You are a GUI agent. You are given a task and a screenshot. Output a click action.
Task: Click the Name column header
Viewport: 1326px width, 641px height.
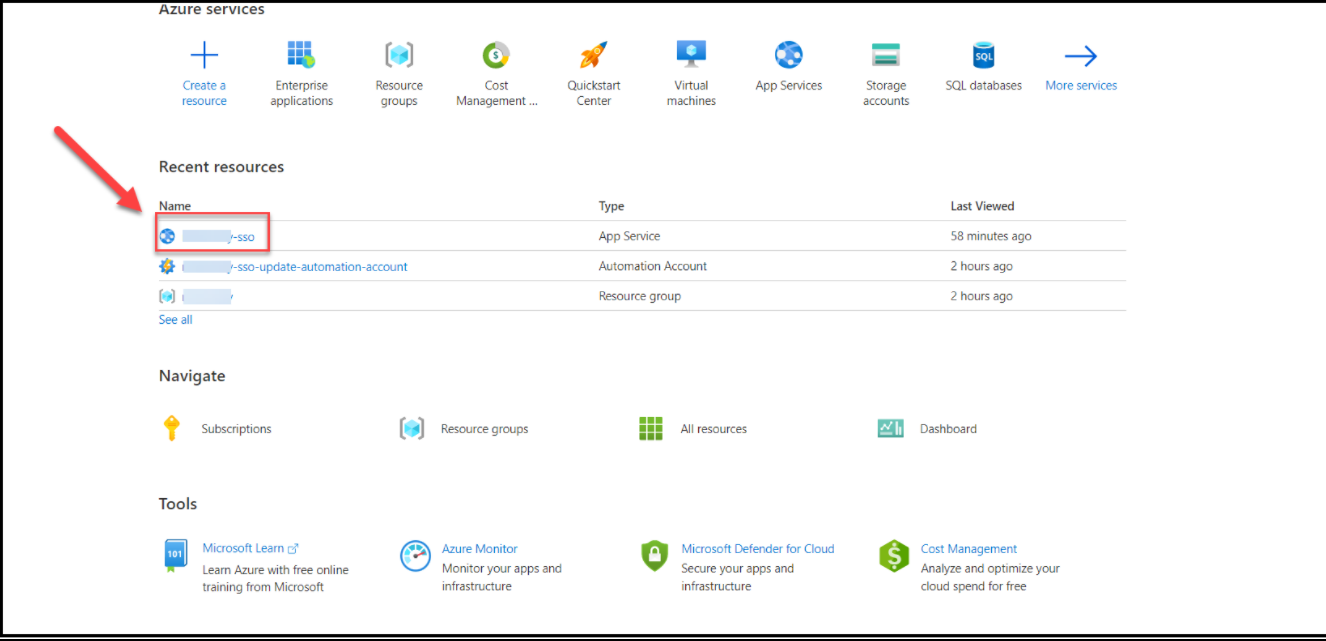coord(175,206)
